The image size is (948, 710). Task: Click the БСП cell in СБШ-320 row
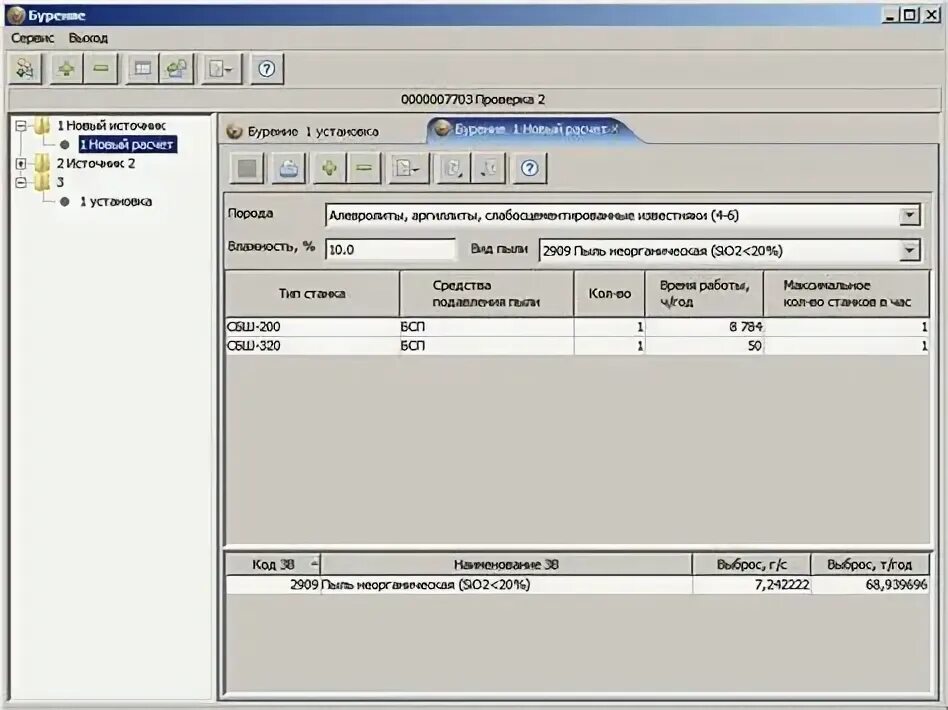[486, 346]
